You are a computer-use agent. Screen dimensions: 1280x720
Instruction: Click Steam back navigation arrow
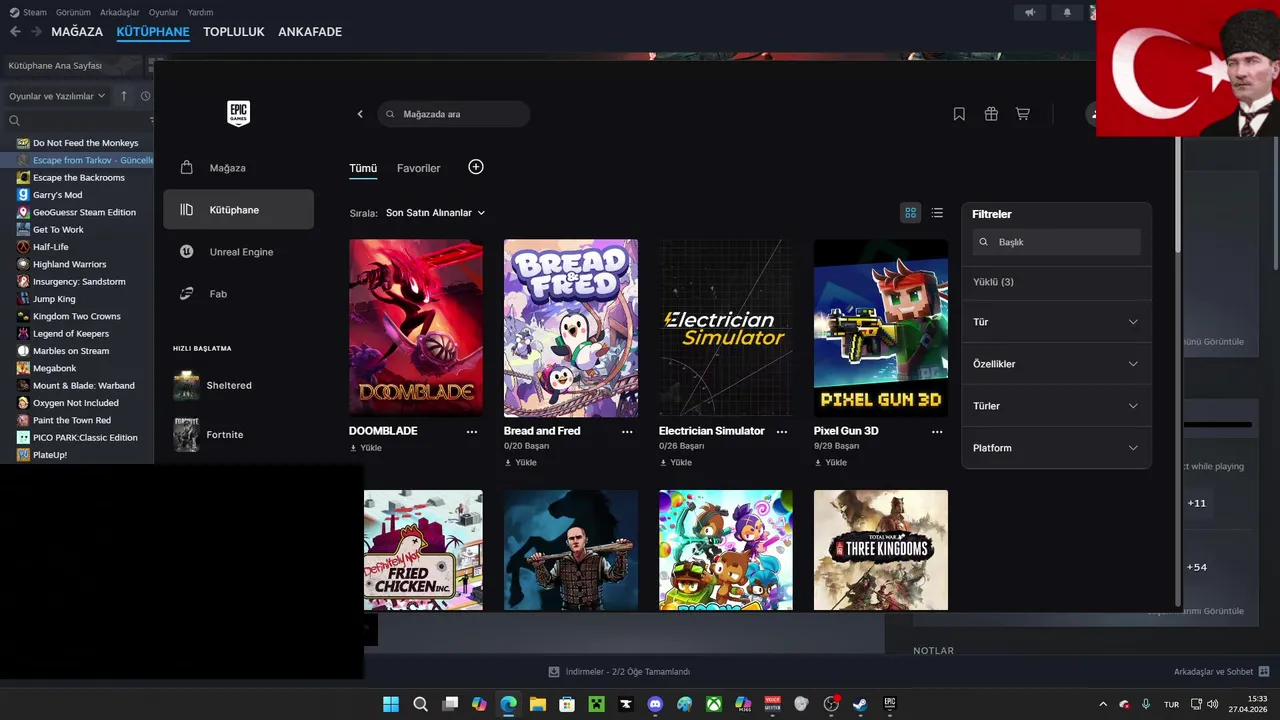pos(15,32)
